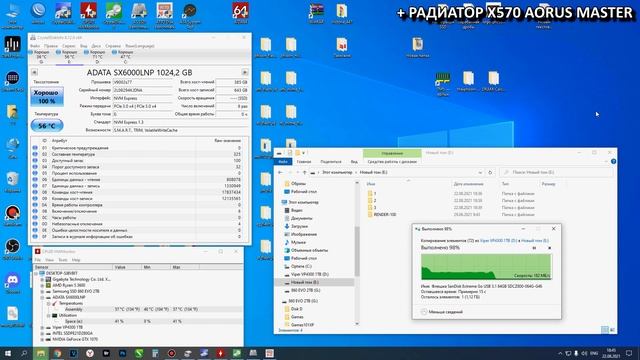Collapse the Temperatures branch in HWMonitor
Screen dimensions: 640x360
coord(48,303)
